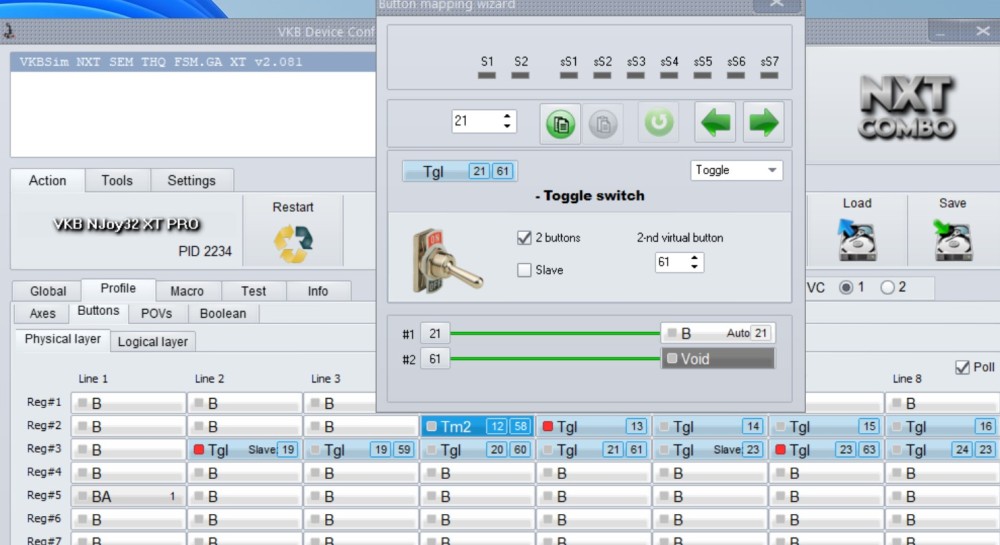Increase the 2-nd virtual button value
Viewport: 1000px width, 545px height.
[x=695, y=258]
